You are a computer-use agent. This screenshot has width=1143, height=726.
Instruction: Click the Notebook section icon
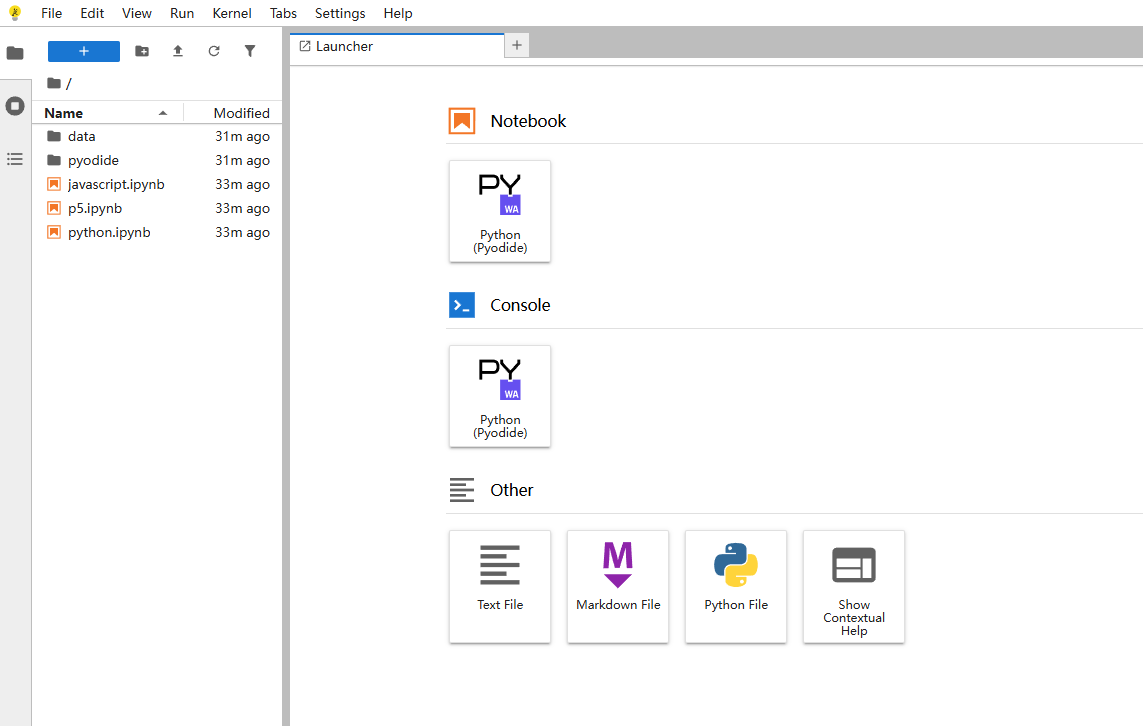[462, 121]
